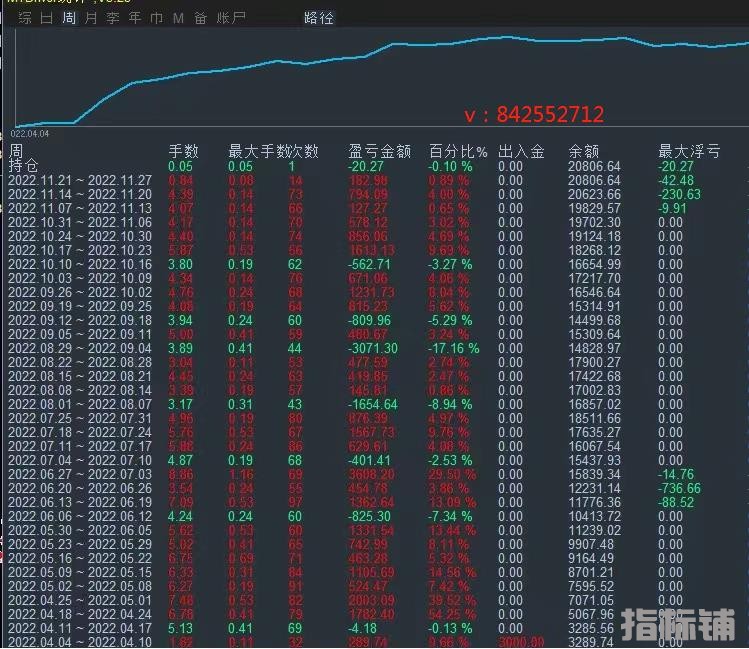The width and height of the screenshot is (749, 649).
Task: Switch to the 综 summary tab
Action: [x=25, y=18]
